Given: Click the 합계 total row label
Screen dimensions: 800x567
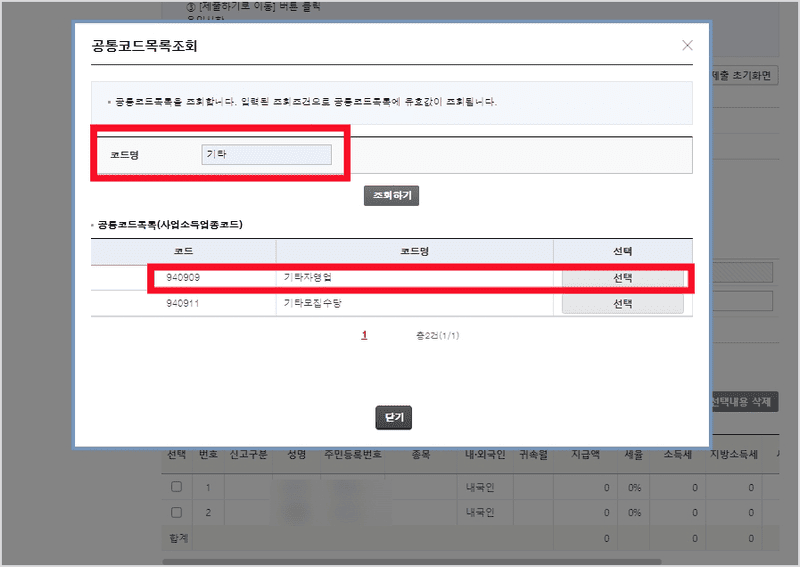Looking at the screenshot, I should pyautogui.click(x=179, y=538).
